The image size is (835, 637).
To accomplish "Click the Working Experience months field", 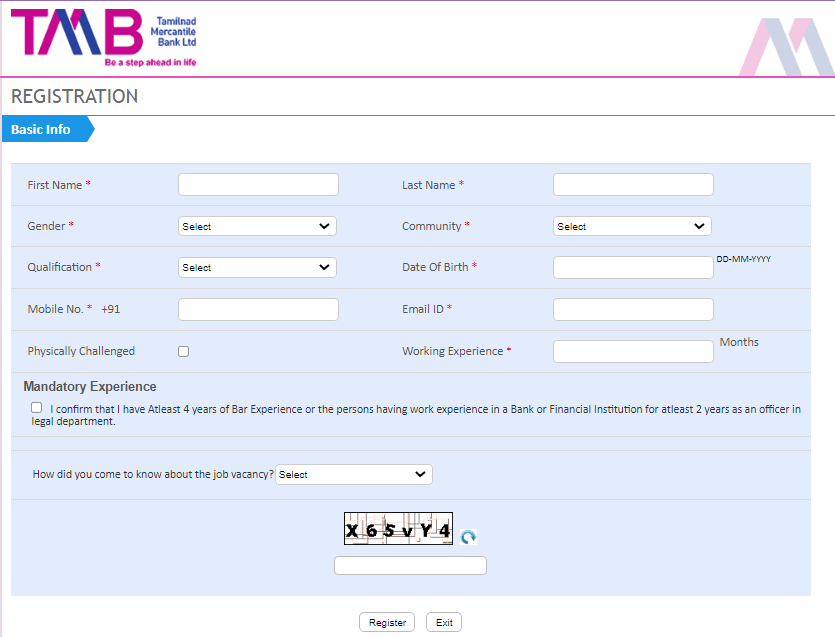I will pyautogui.click(x=632, y=351).
